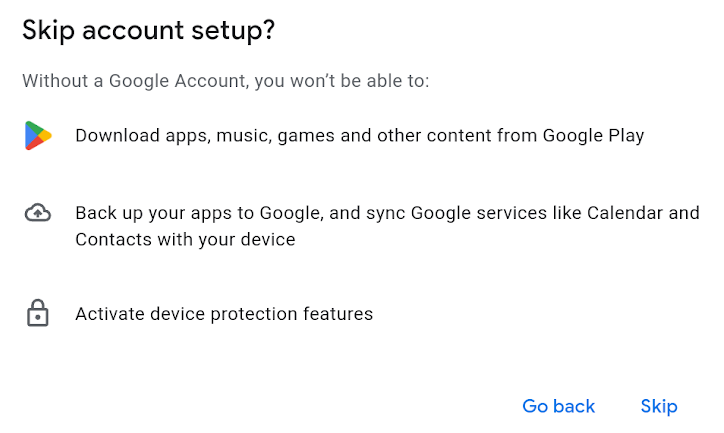
Task: Click the words "Google Play" in first item
Action: tap(593, 135)
